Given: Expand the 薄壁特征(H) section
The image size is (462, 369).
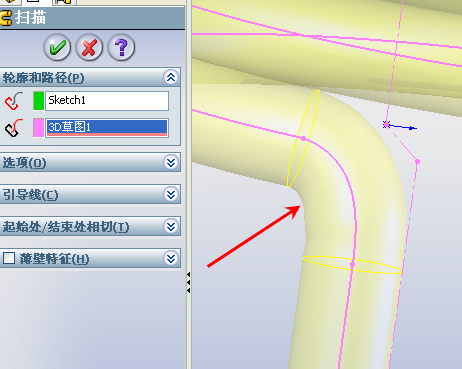Looking at the screenshot, I should coord(171,258).
